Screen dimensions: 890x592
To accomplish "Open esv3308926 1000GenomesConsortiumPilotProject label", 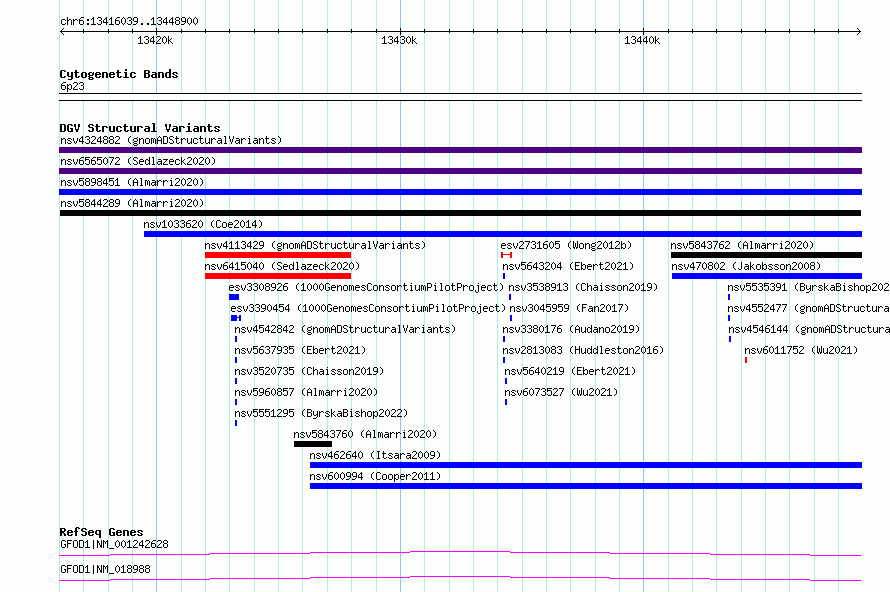I will click(x=366, y=287).
